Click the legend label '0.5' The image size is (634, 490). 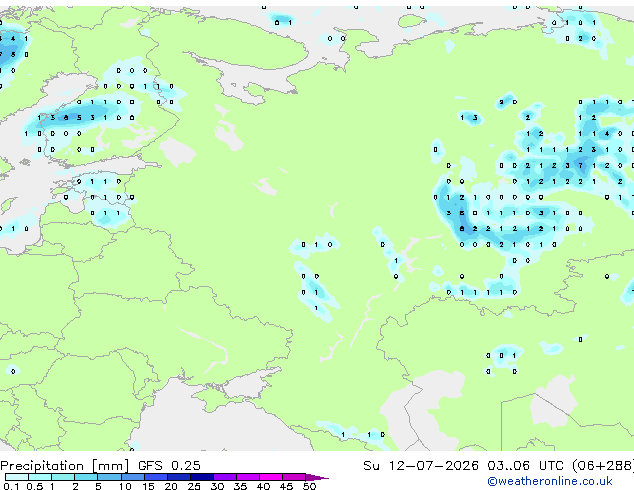click(x=35, y=486)
